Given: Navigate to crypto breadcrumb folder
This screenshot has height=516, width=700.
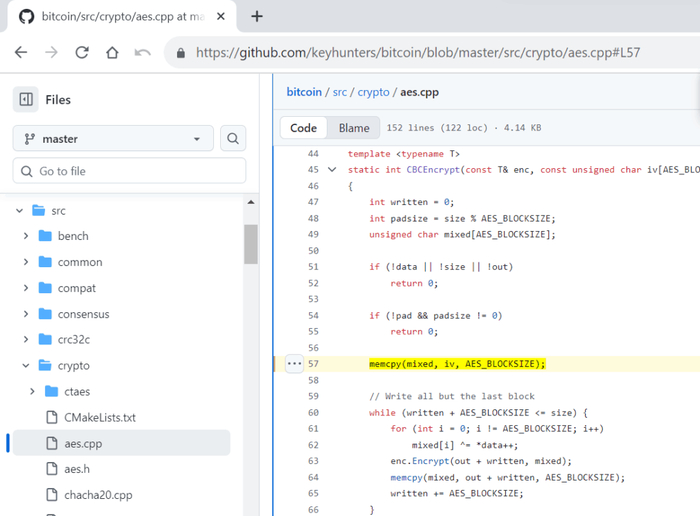Looking at the screenshot, I should point(373,92).
